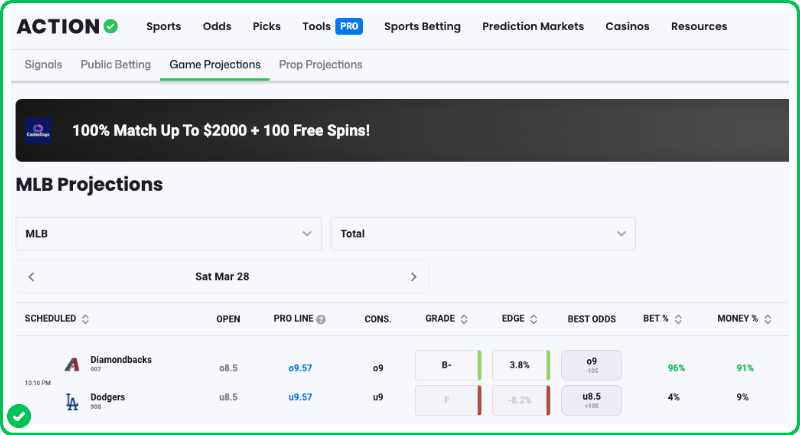Sort by Scheduled column arrows

(x=85, y=320)
